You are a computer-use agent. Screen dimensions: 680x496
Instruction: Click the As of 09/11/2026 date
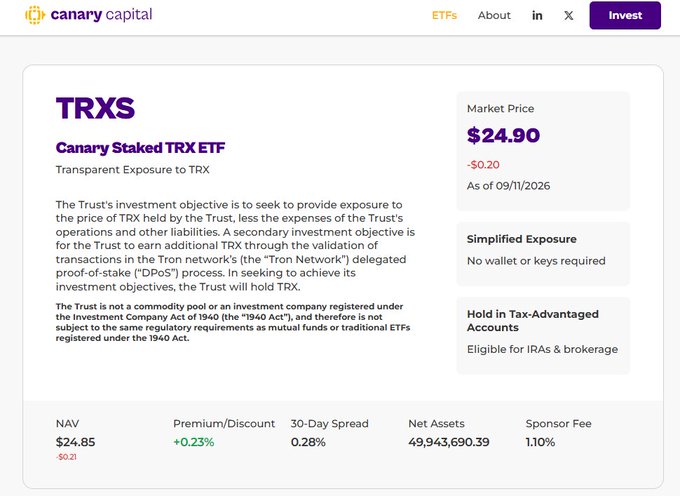[x=508, y=186]
